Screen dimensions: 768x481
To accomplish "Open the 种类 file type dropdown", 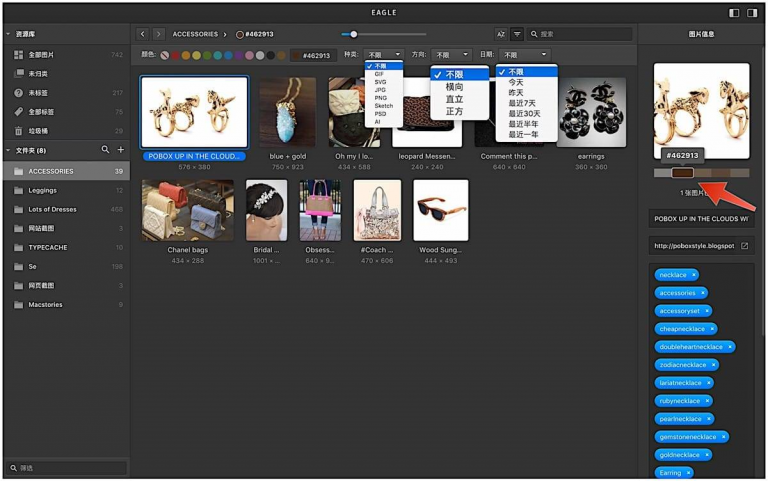I will point(384,55).
